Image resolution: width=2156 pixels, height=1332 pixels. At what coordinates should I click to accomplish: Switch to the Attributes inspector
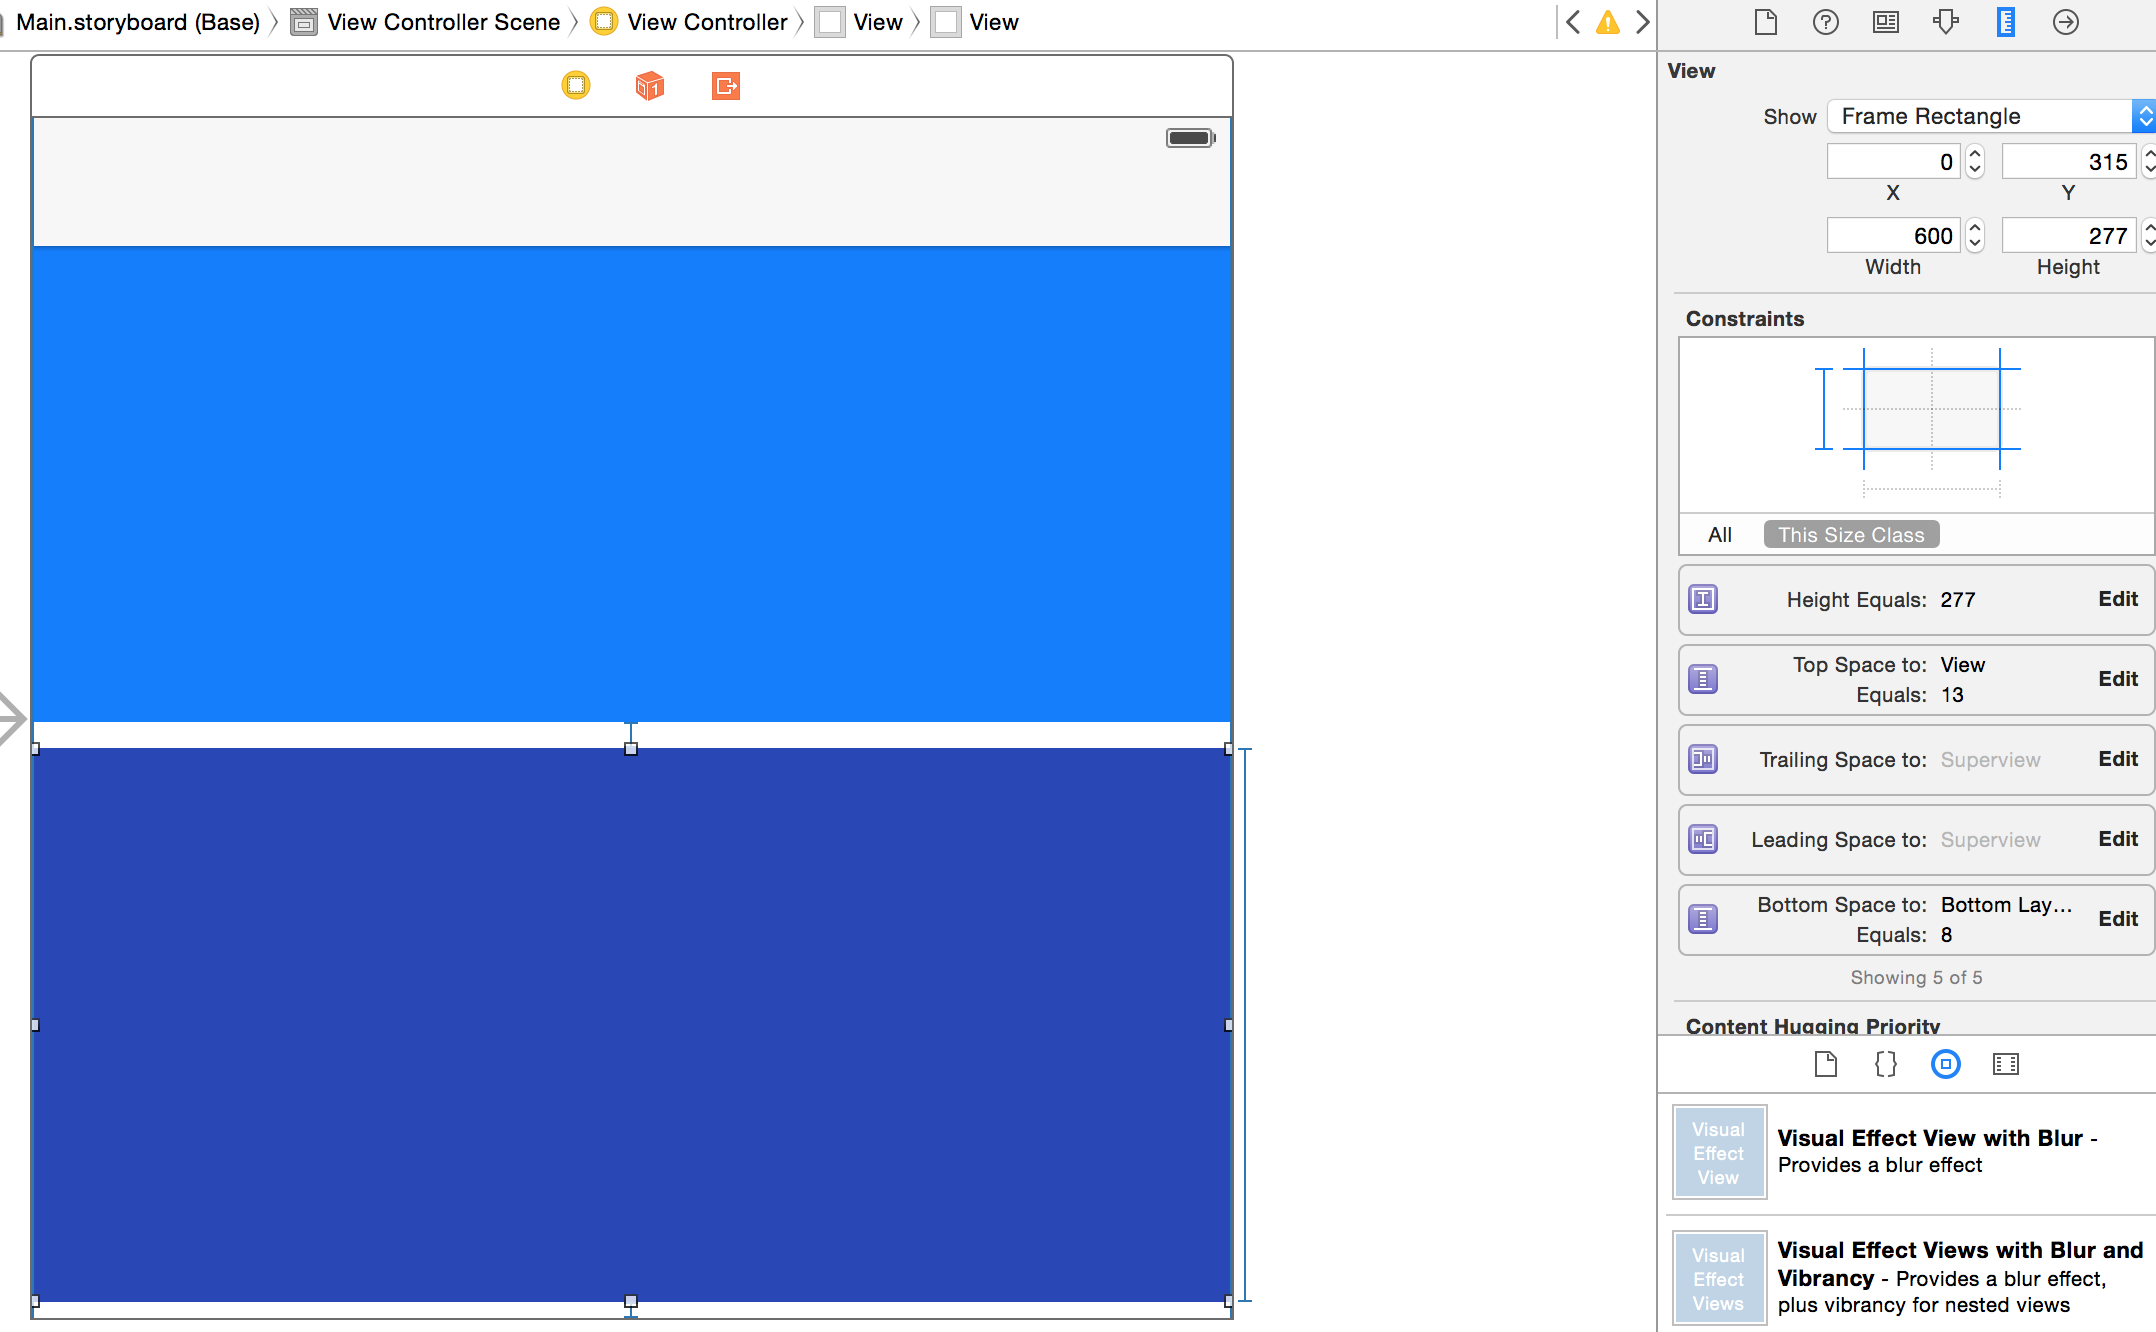(x=1945, y=22)
